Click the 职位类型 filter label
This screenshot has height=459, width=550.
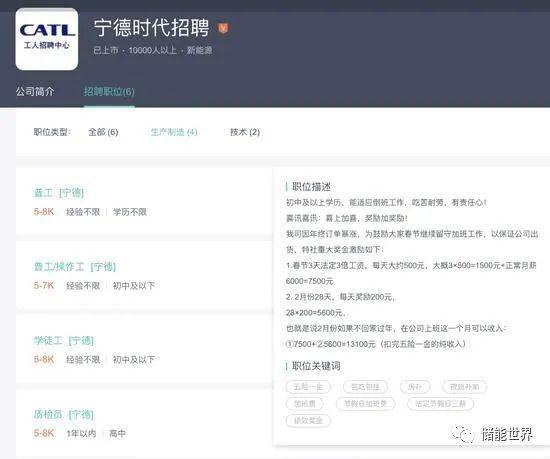tap(52, 132)
